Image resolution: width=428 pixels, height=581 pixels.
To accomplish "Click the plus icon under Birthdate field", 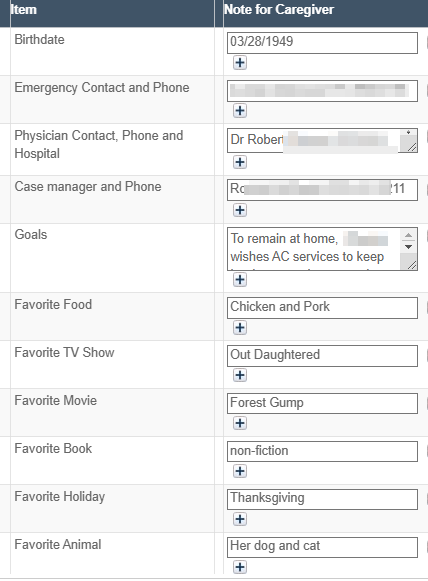I will [240, 63].
